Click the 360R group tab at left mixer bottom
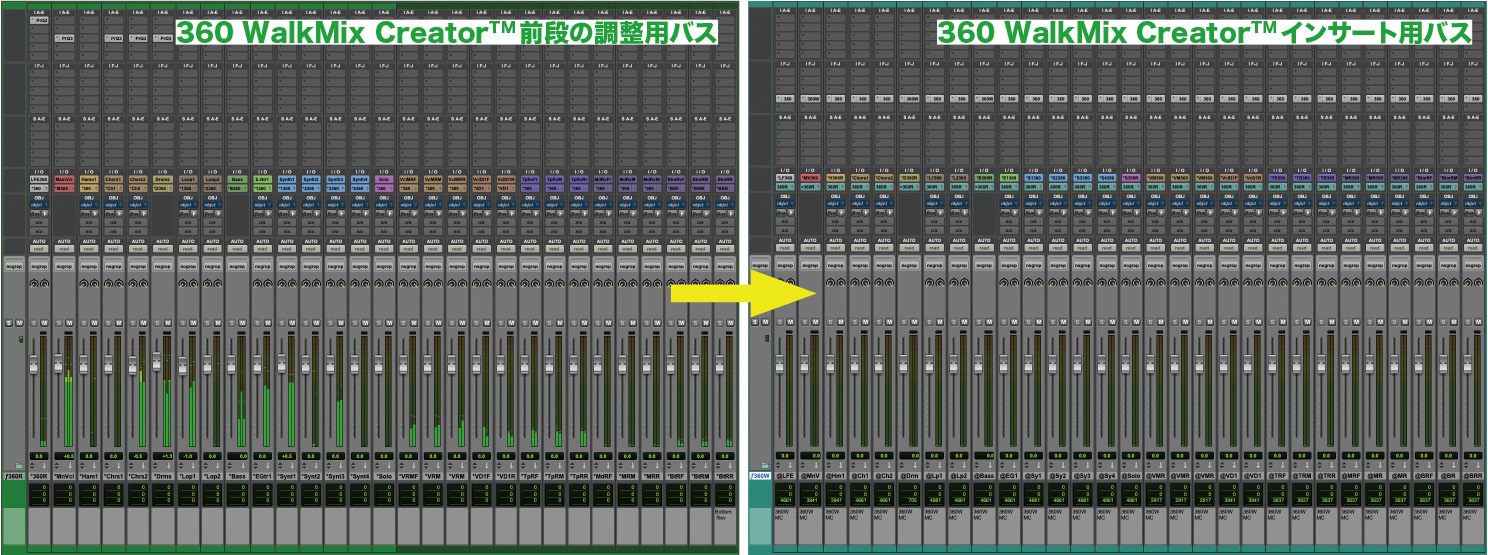 click(x=14, y=476)
